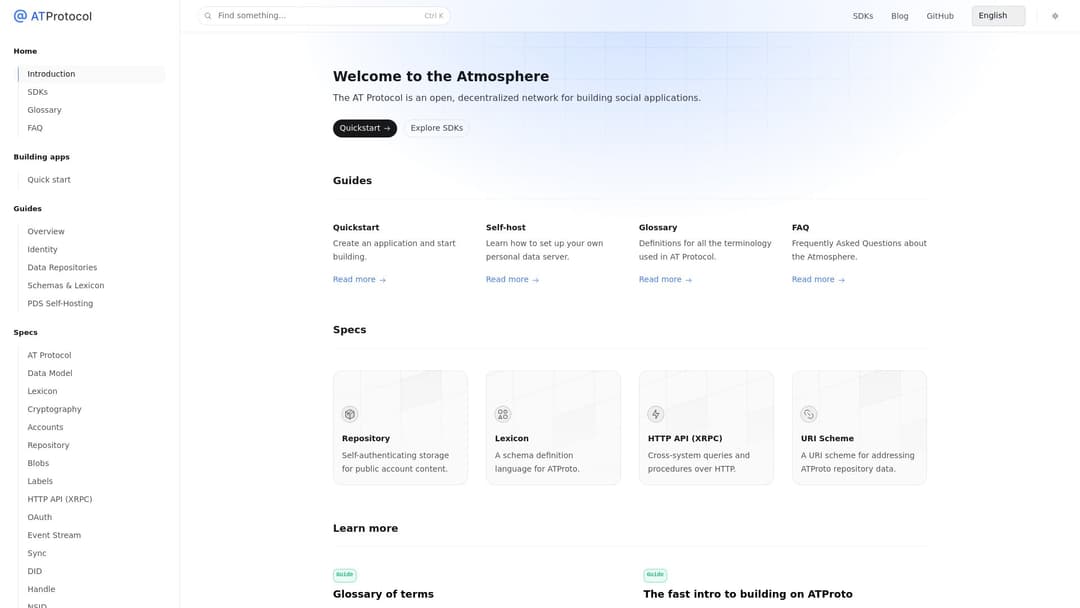Click the URI Scheme link icon

809,414
